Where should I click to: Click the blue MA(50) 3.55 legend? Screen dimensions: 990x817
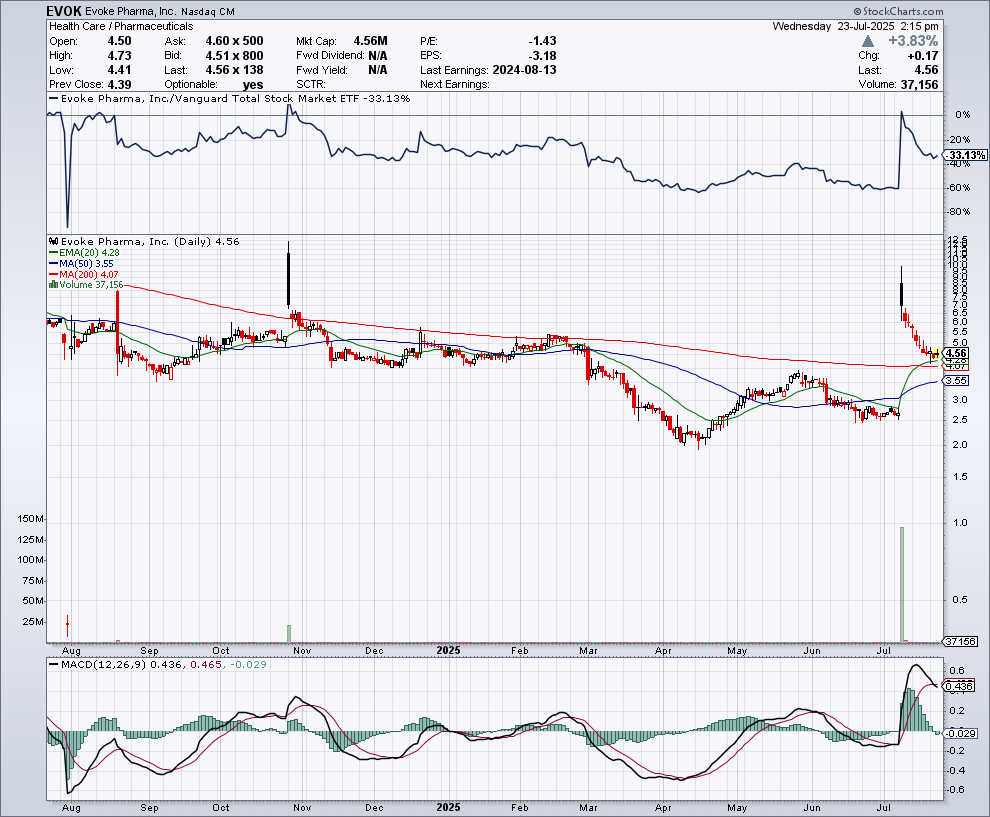click(81, 263)
